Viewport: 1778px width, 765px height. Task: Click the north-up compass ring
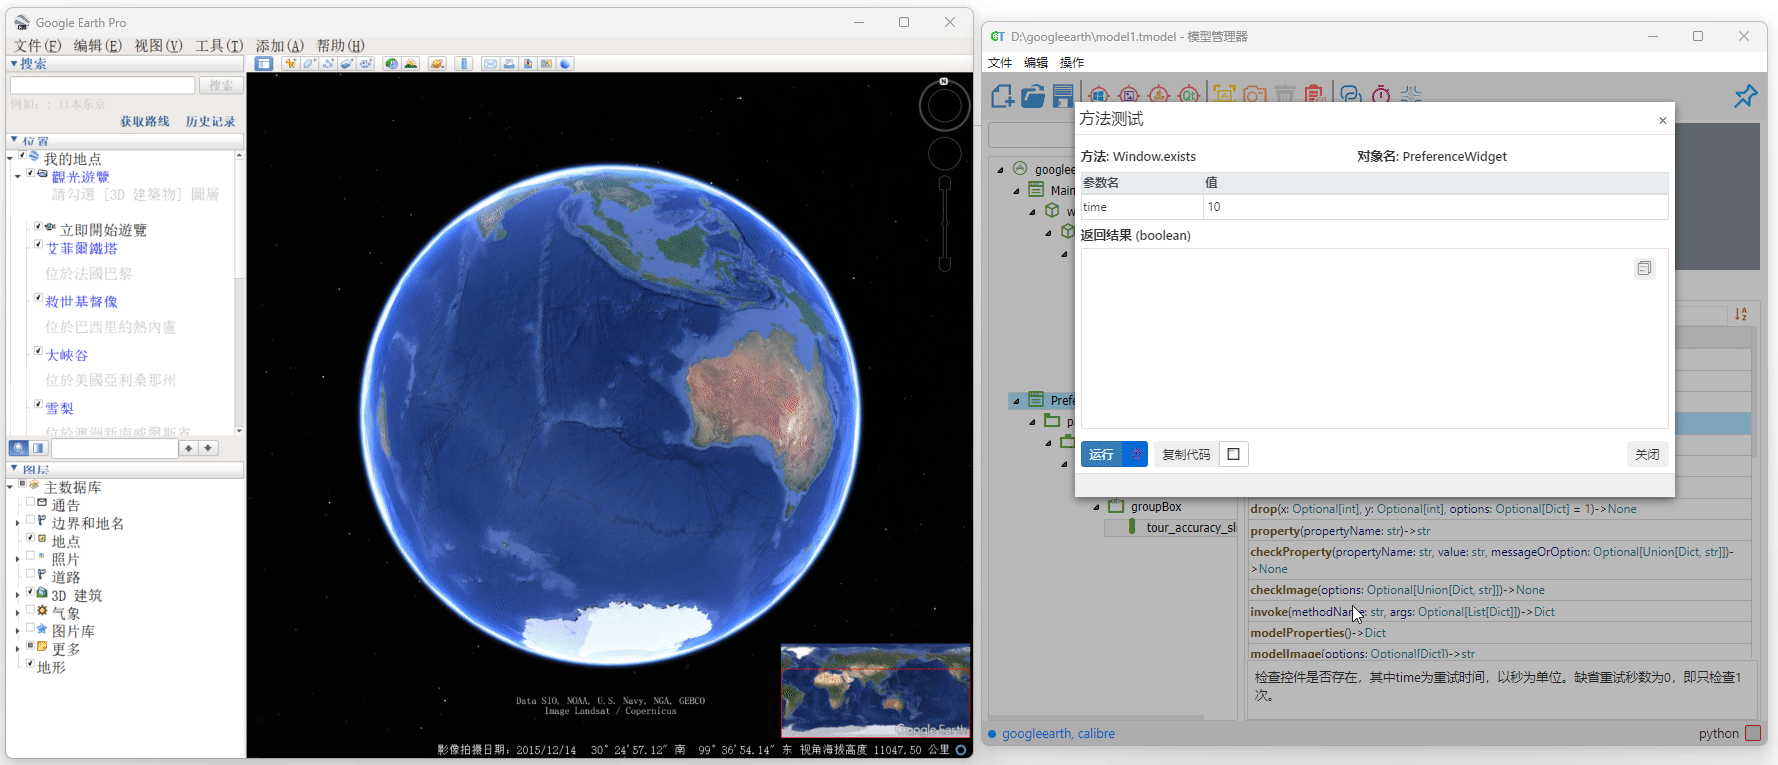click(944, 105)
